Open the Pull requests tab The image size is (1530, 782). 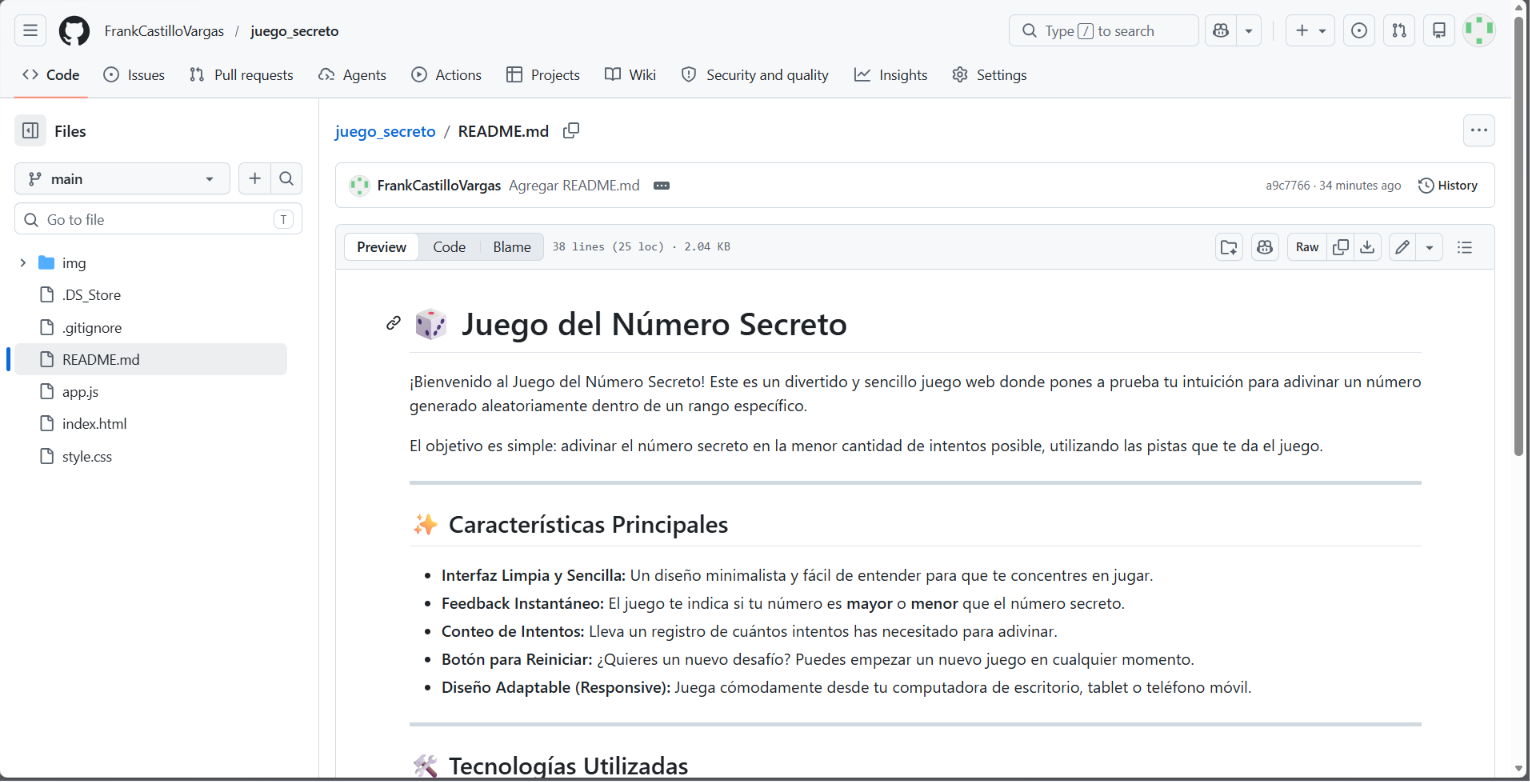(241, 75)
